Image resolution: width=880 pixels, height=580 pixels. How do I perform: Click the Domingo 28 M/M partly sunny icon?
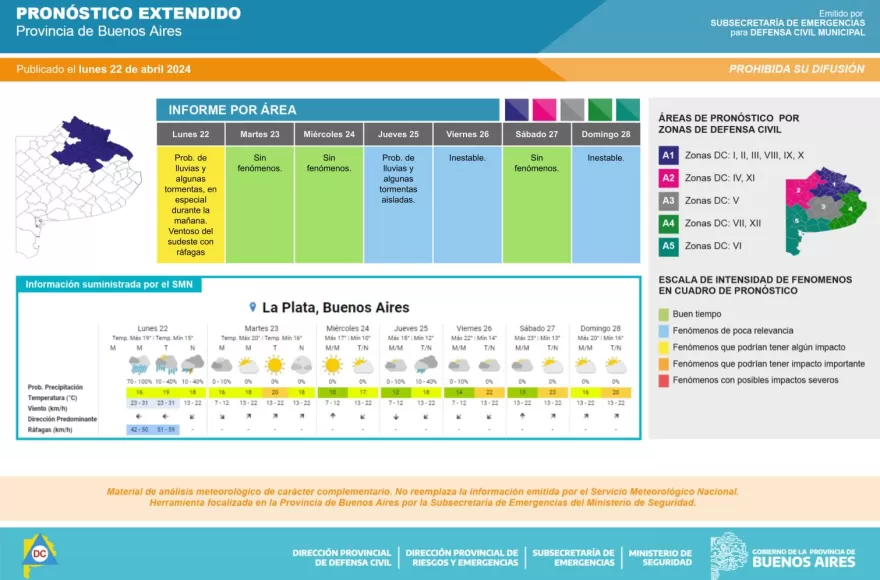[585, 366]
